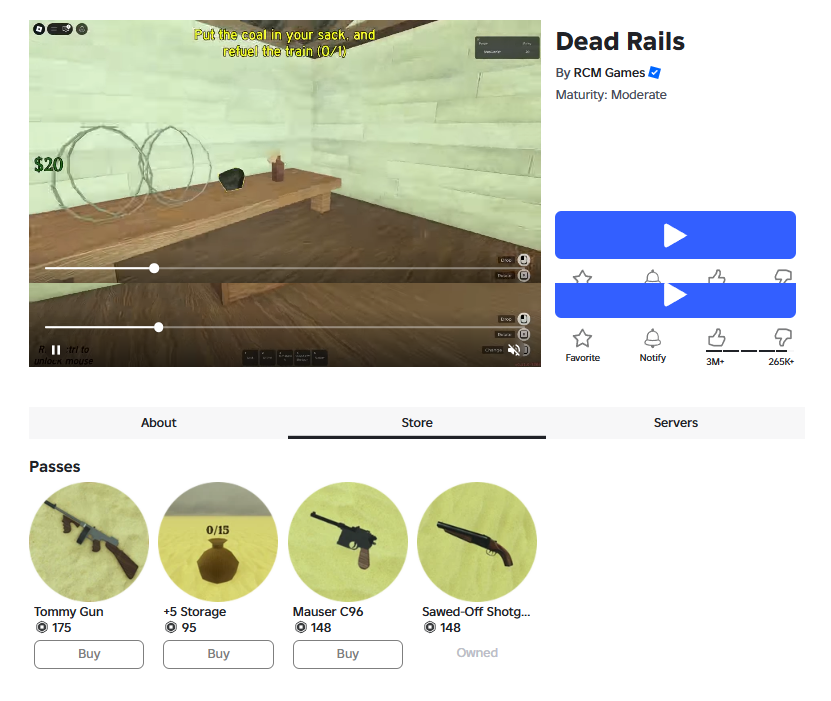The height and width of the screenshot is (701, 831).
Task: Click the like-to-dislike ratio bar
Action: click(x=750, y=351)
